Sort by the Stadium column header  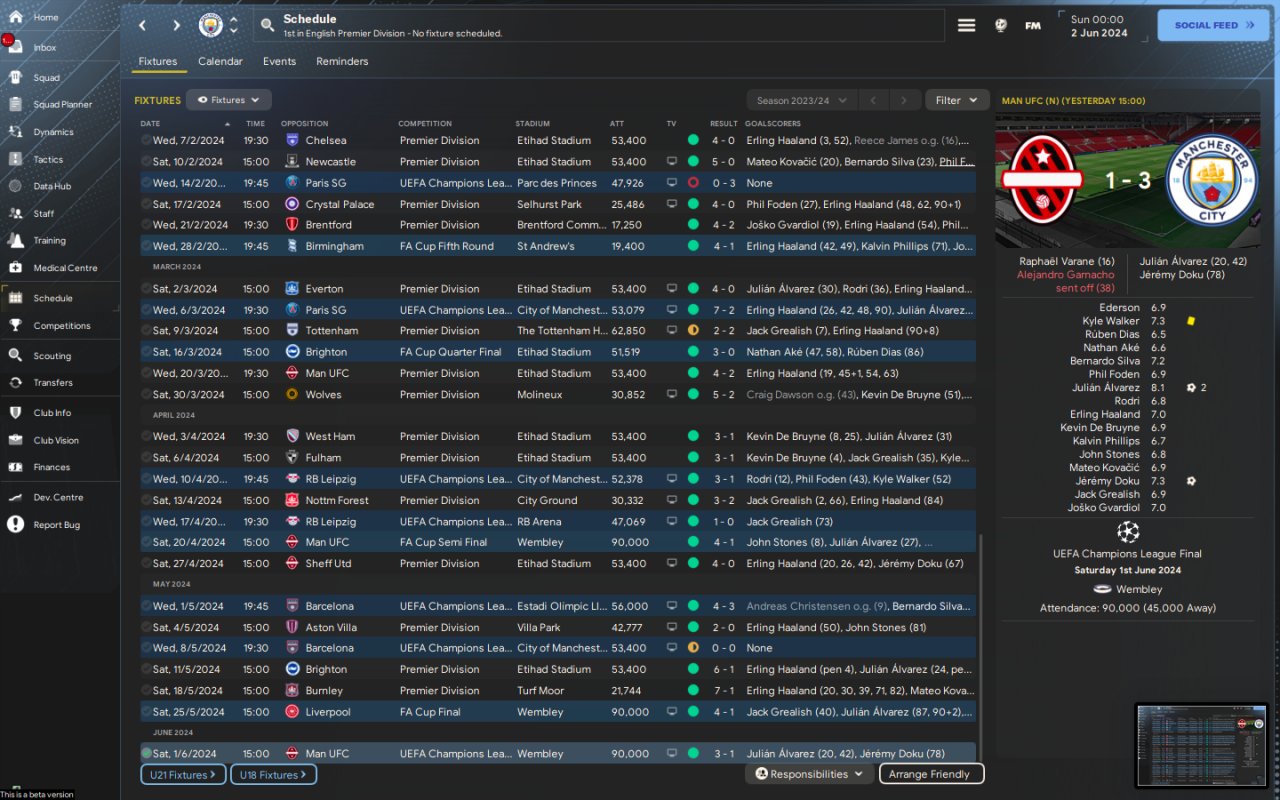533,124
